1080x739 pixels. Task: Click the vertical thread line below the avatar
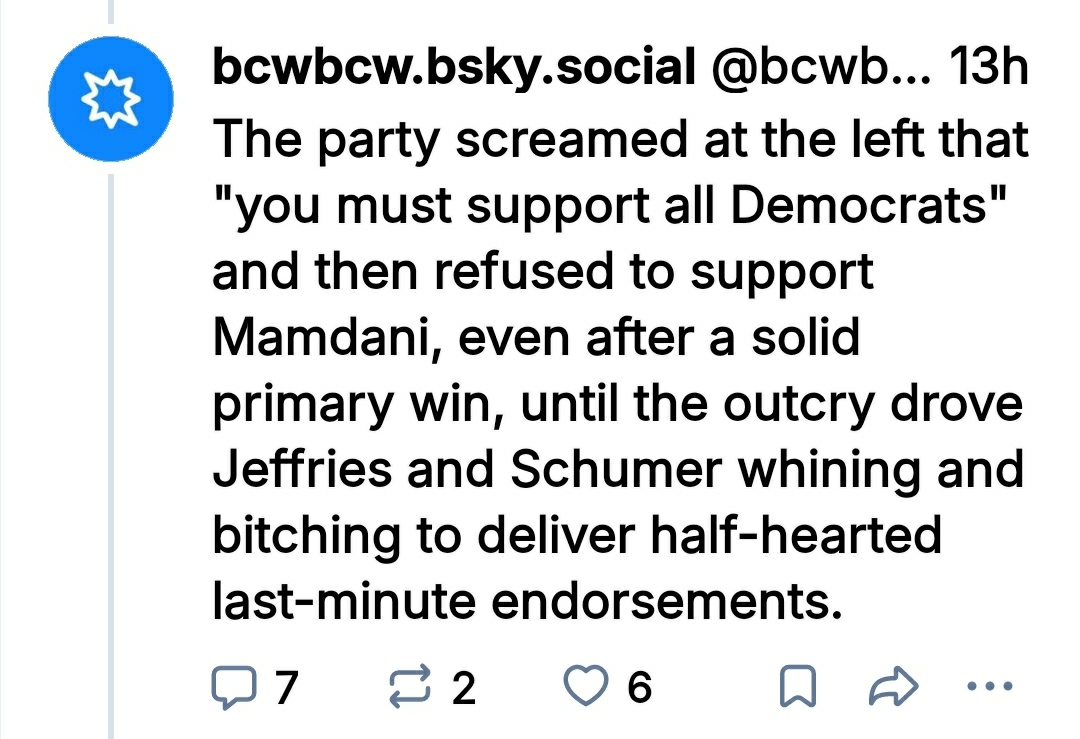click(x=110, y=450)
